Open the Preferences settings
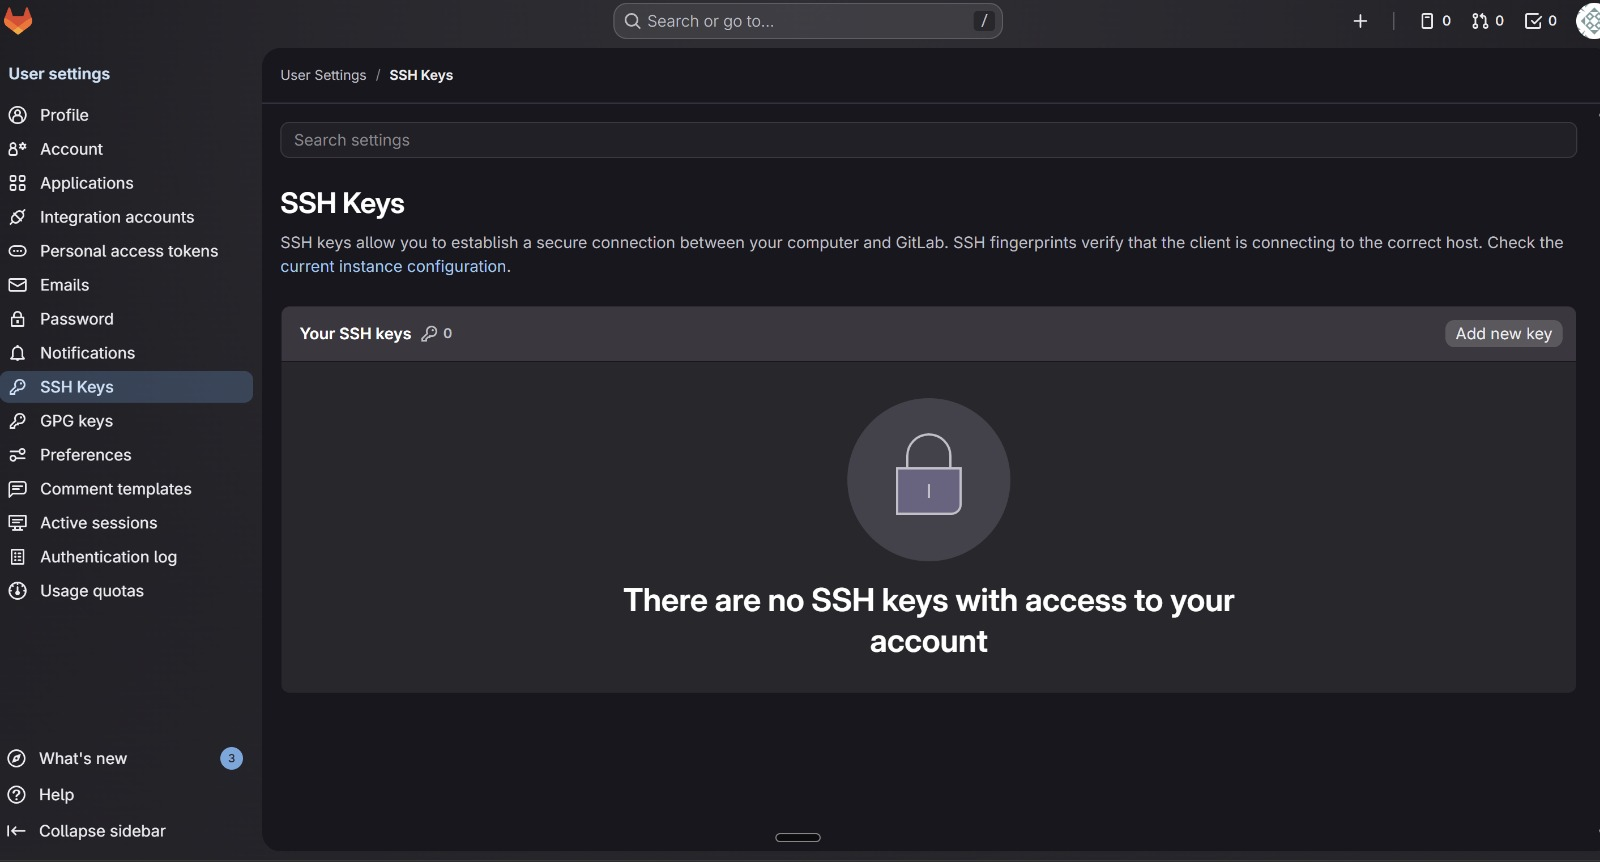Viewport: 1600px width, 862px height. click(x=85, y=455)
